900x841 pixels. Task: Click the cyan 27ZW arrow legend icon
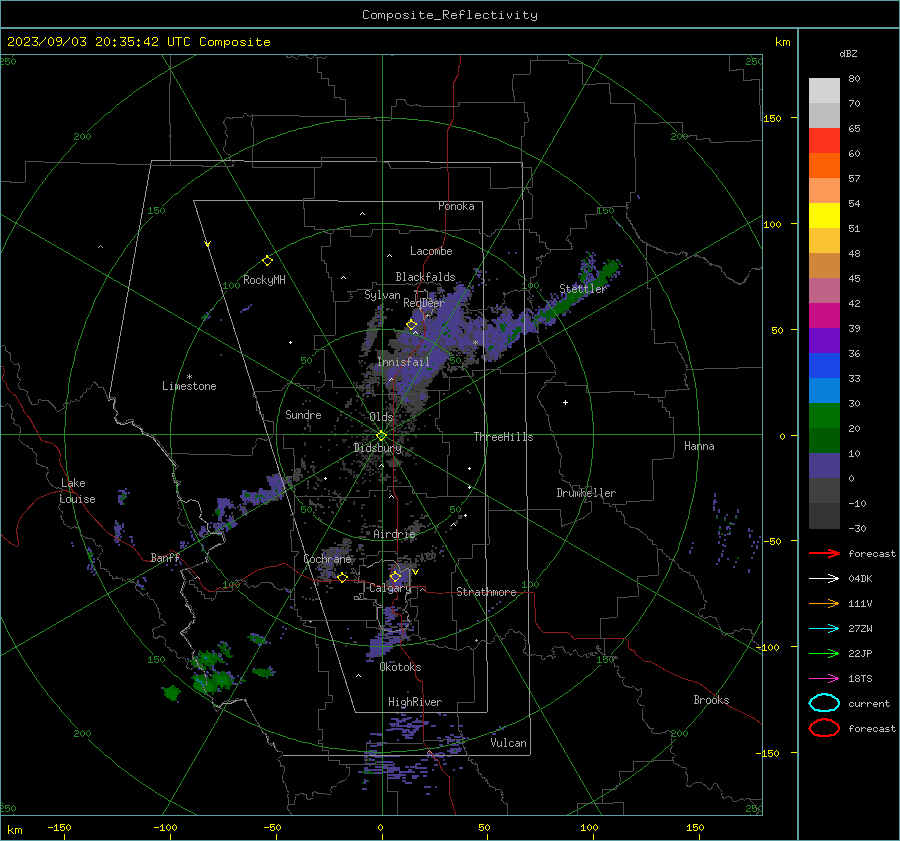click(824, 628)
